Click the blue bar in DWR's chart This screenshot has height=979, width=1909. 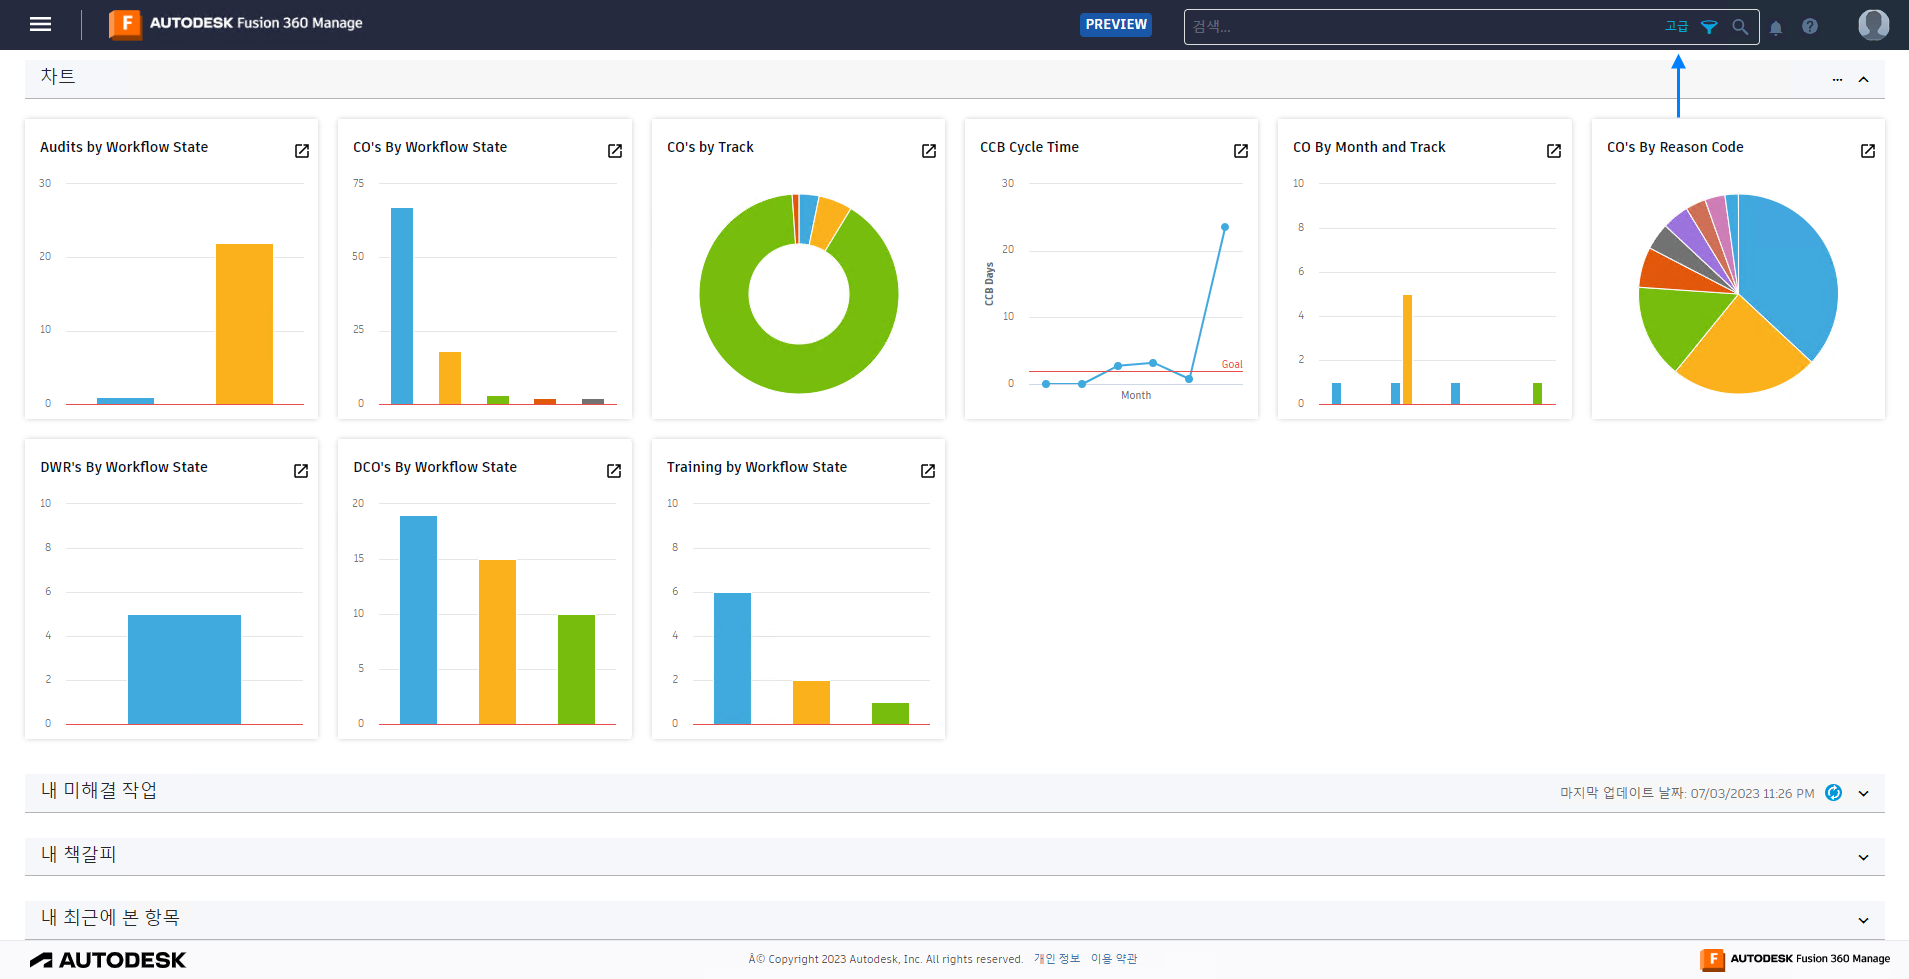tap(184, 669)
